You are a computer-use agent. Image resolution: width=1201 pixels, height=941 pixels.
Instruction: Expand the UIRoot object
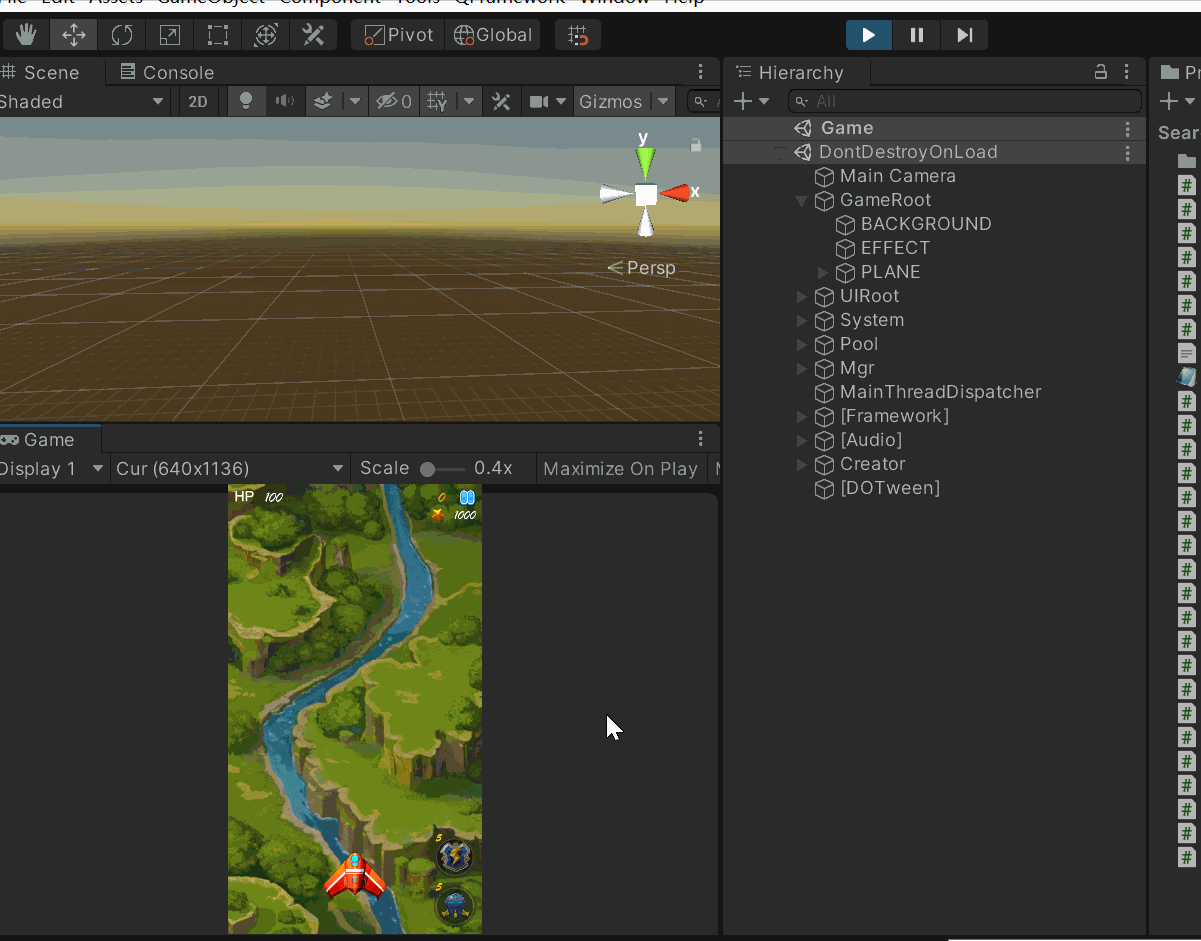(x=801, y=296)
